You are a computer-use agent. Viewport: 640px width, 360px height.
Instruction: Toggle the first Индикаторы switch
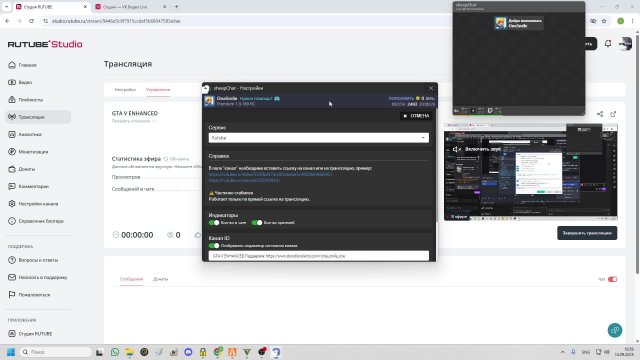(x=214, y=222)
